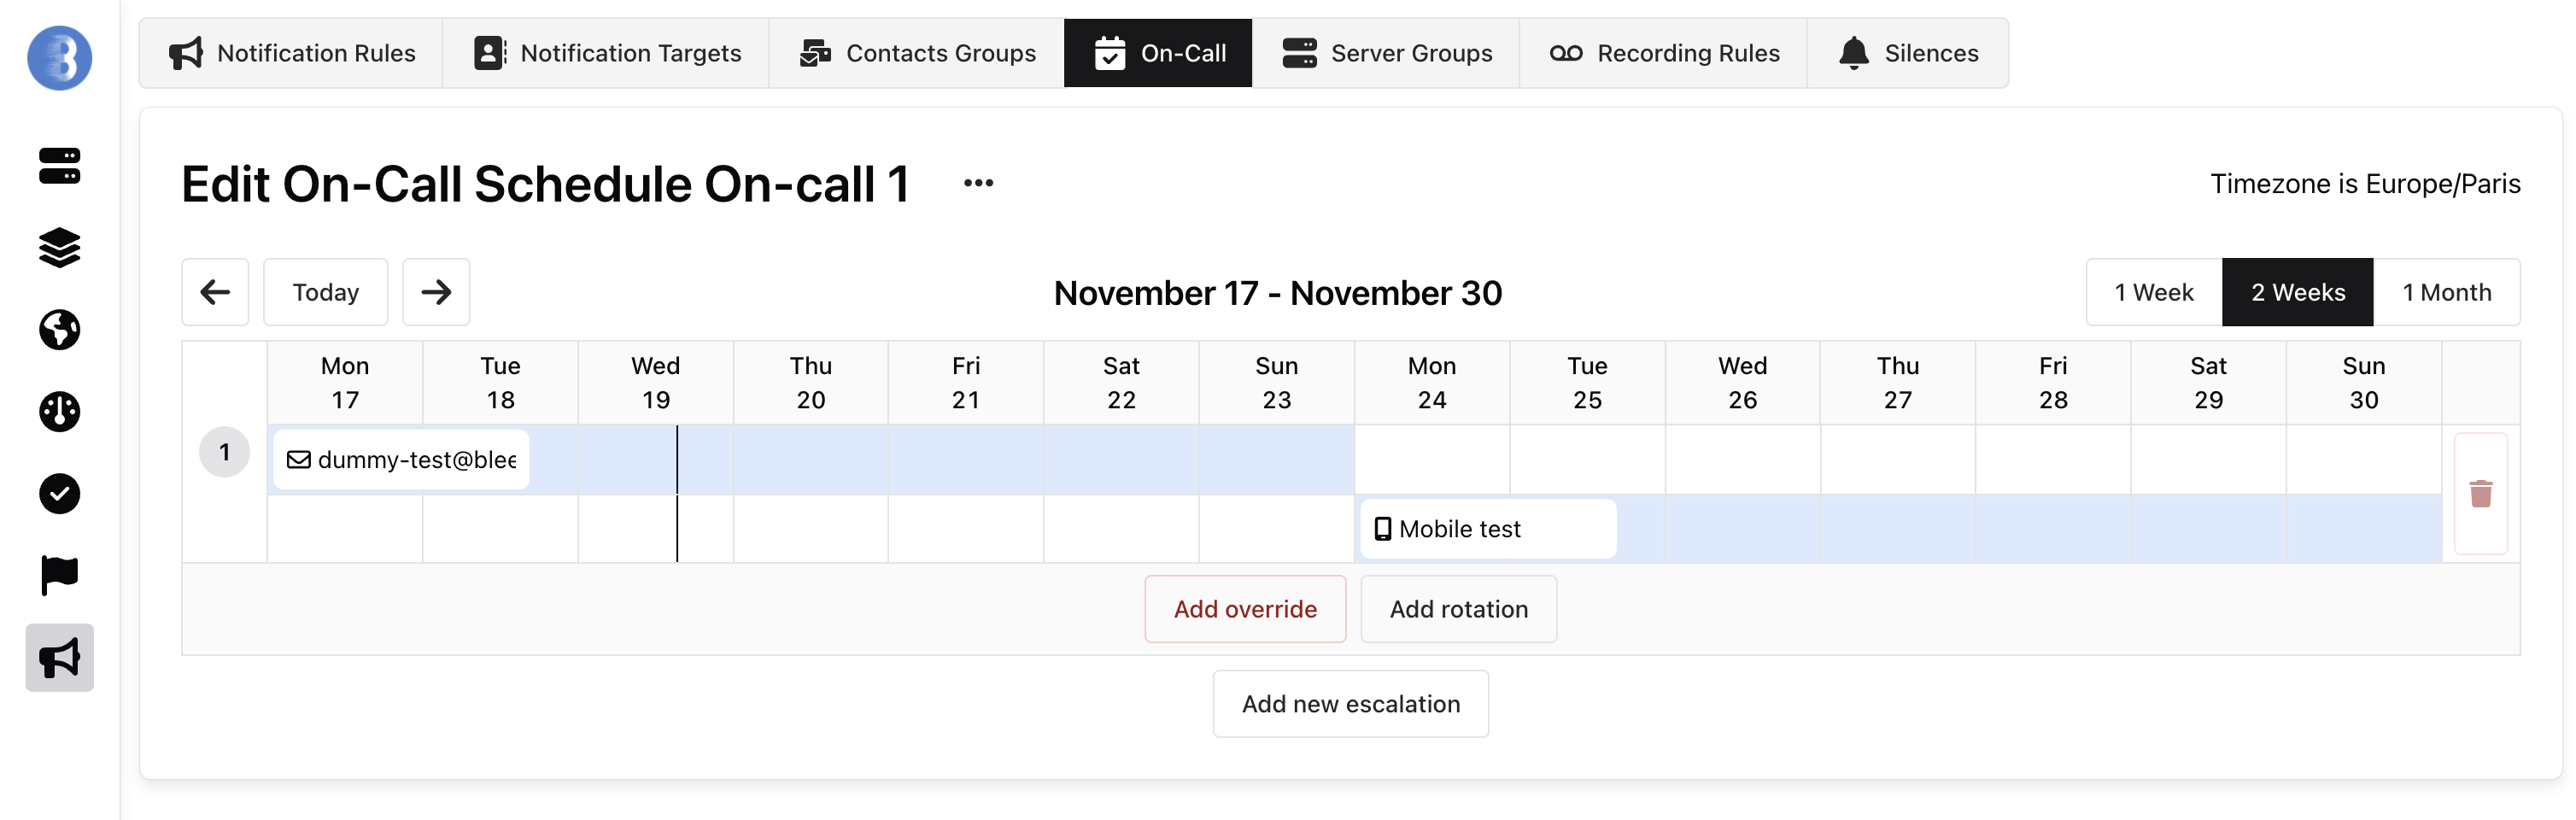Open the globe icon in sidebar
The height and width of the screenshot is (820, 2576).
pyautogui.click(x=59, y=330)
